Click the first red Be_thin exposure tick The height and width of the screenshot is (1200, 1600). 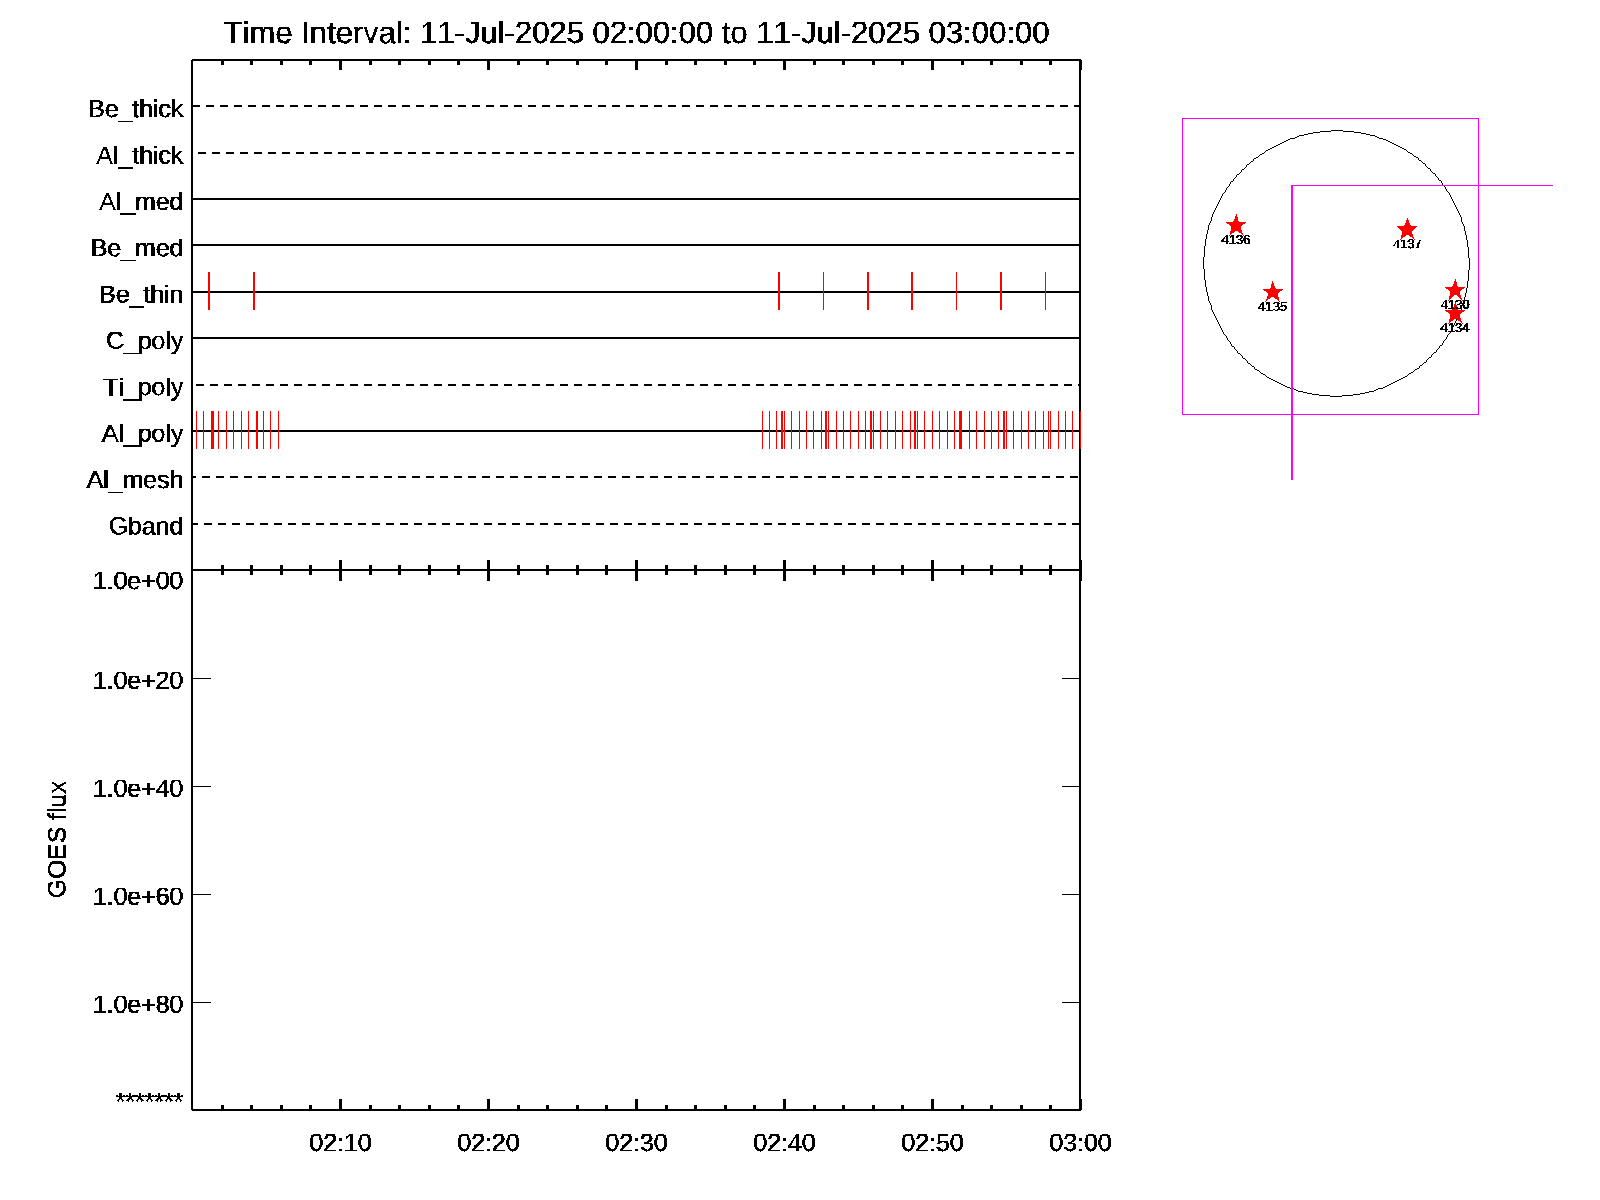tap(209, 291)
